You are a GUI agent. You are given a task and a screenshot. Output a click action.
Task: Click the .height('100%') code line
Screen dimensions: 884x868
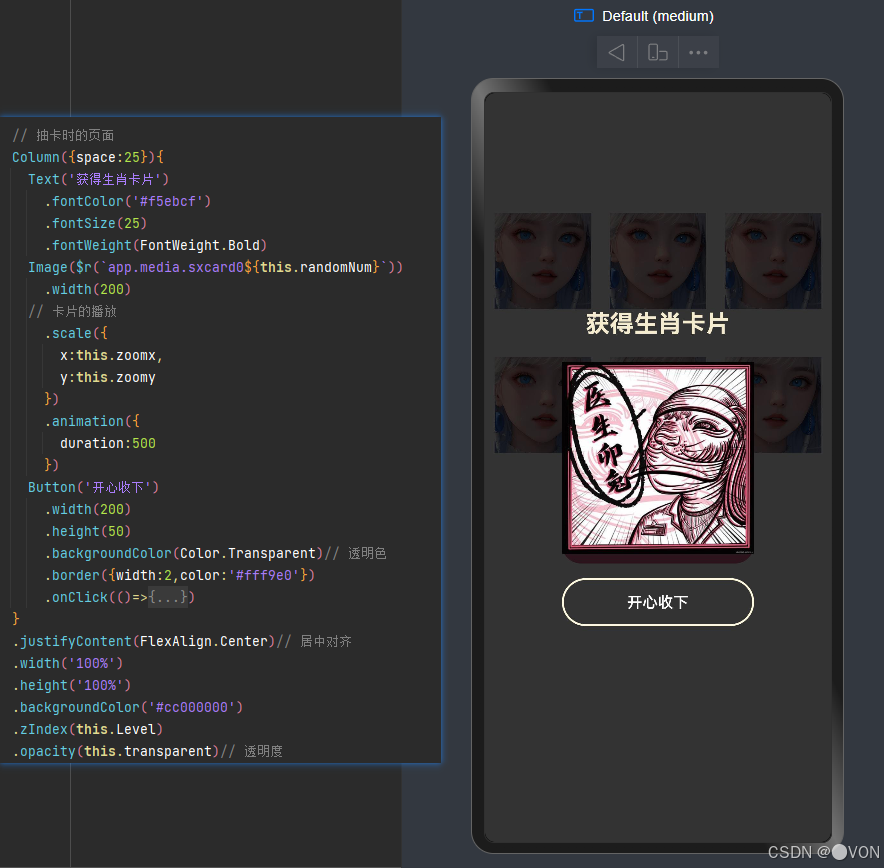pyautogui.click(x=72, y=685)
